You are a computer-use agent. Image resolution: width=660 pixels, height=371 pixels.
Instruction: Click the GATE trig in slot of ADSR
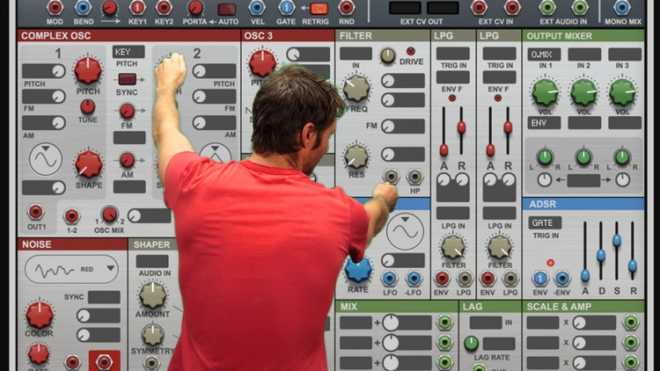coord(545,223)
